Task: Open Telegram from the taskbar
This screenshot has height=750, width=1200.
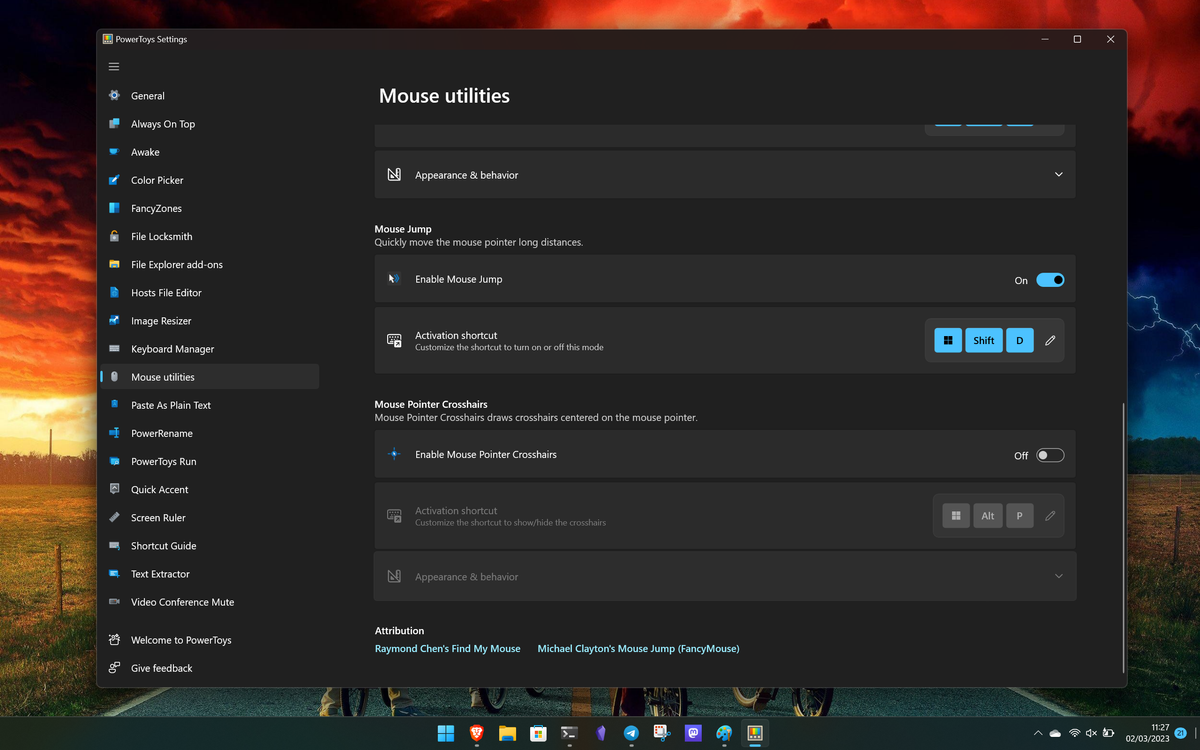Action: pyautogui.click(x=631, y=733)
